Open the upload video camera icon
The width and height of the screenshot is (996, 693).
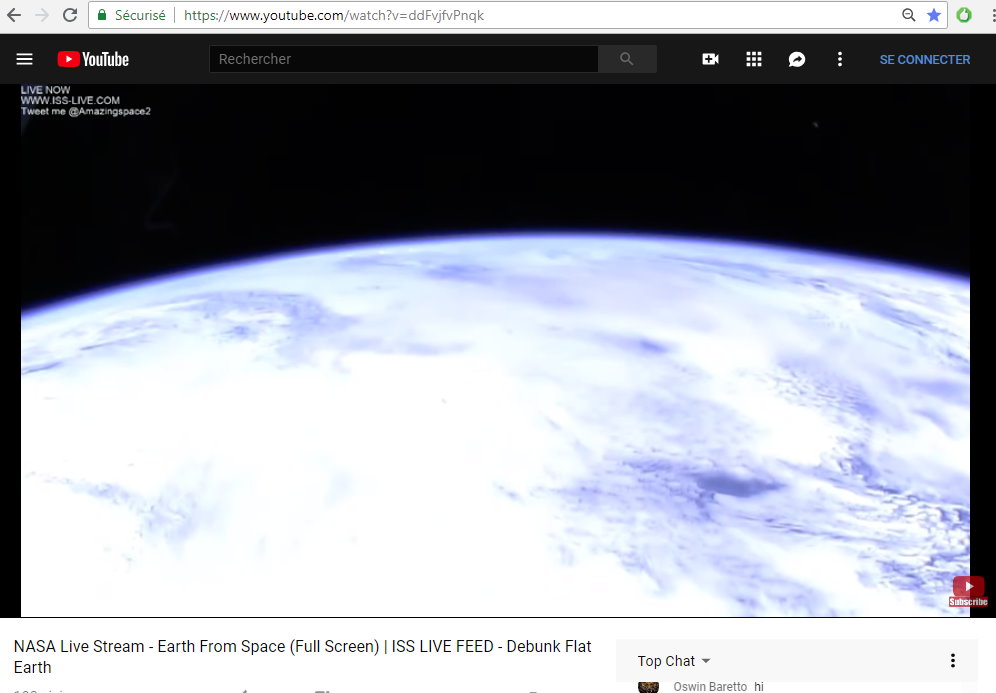coord(710,59)
